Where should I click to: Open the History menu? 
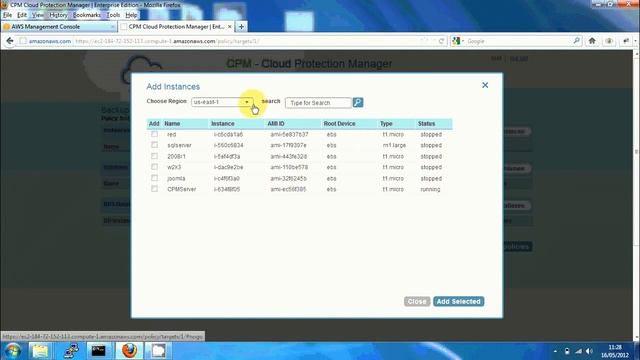click(58, 15)
